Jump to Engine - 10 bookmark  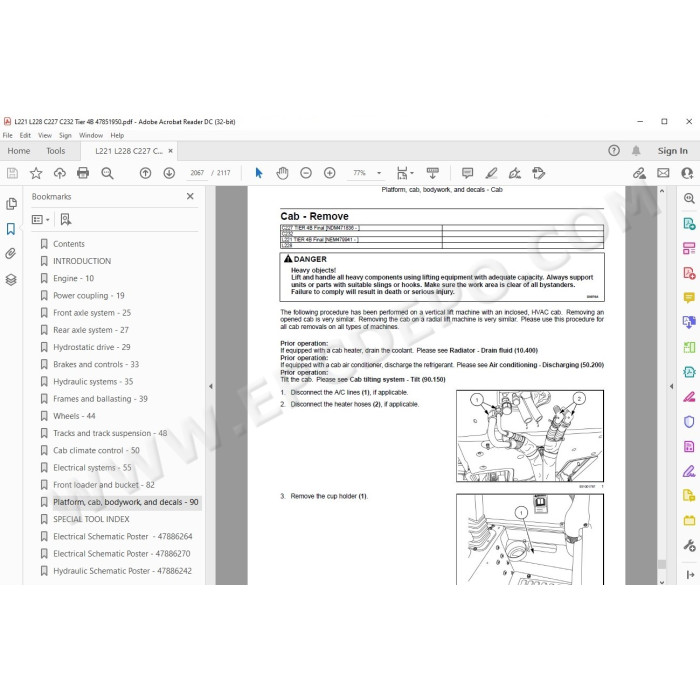(73, 278)
